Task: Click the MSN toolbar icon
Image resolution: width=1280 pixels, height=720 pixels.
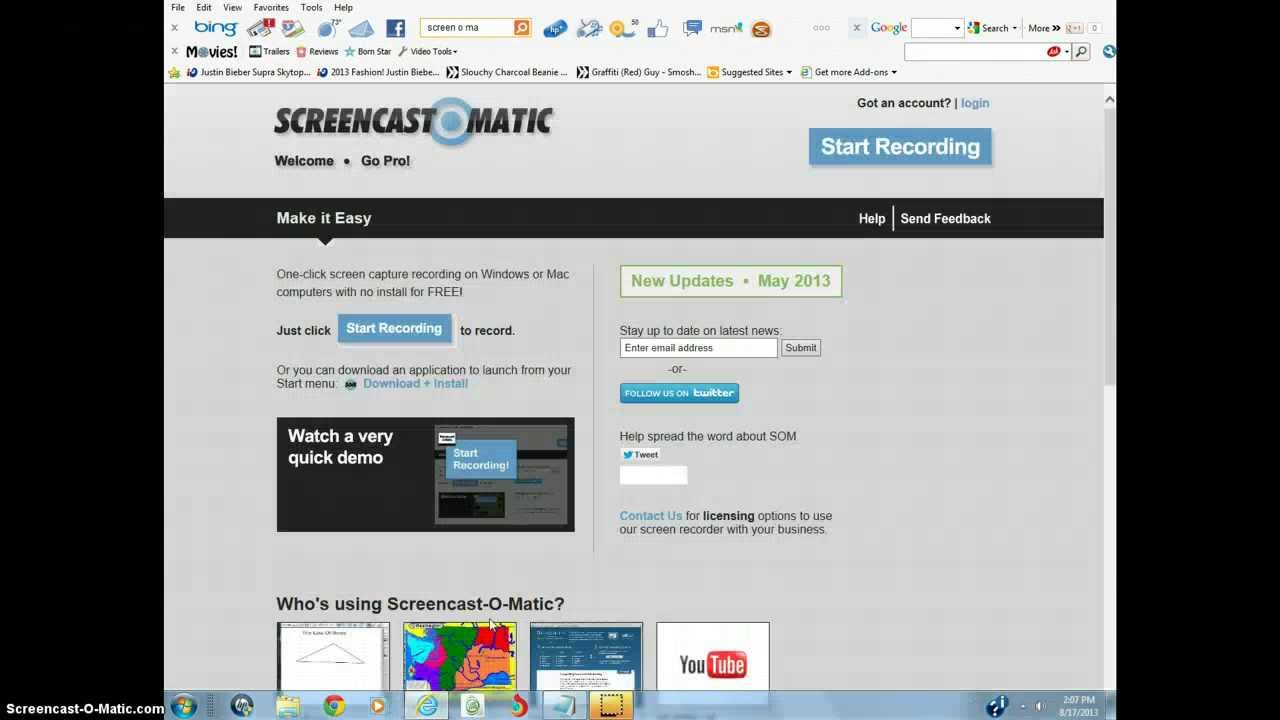Action: [726, 28]
